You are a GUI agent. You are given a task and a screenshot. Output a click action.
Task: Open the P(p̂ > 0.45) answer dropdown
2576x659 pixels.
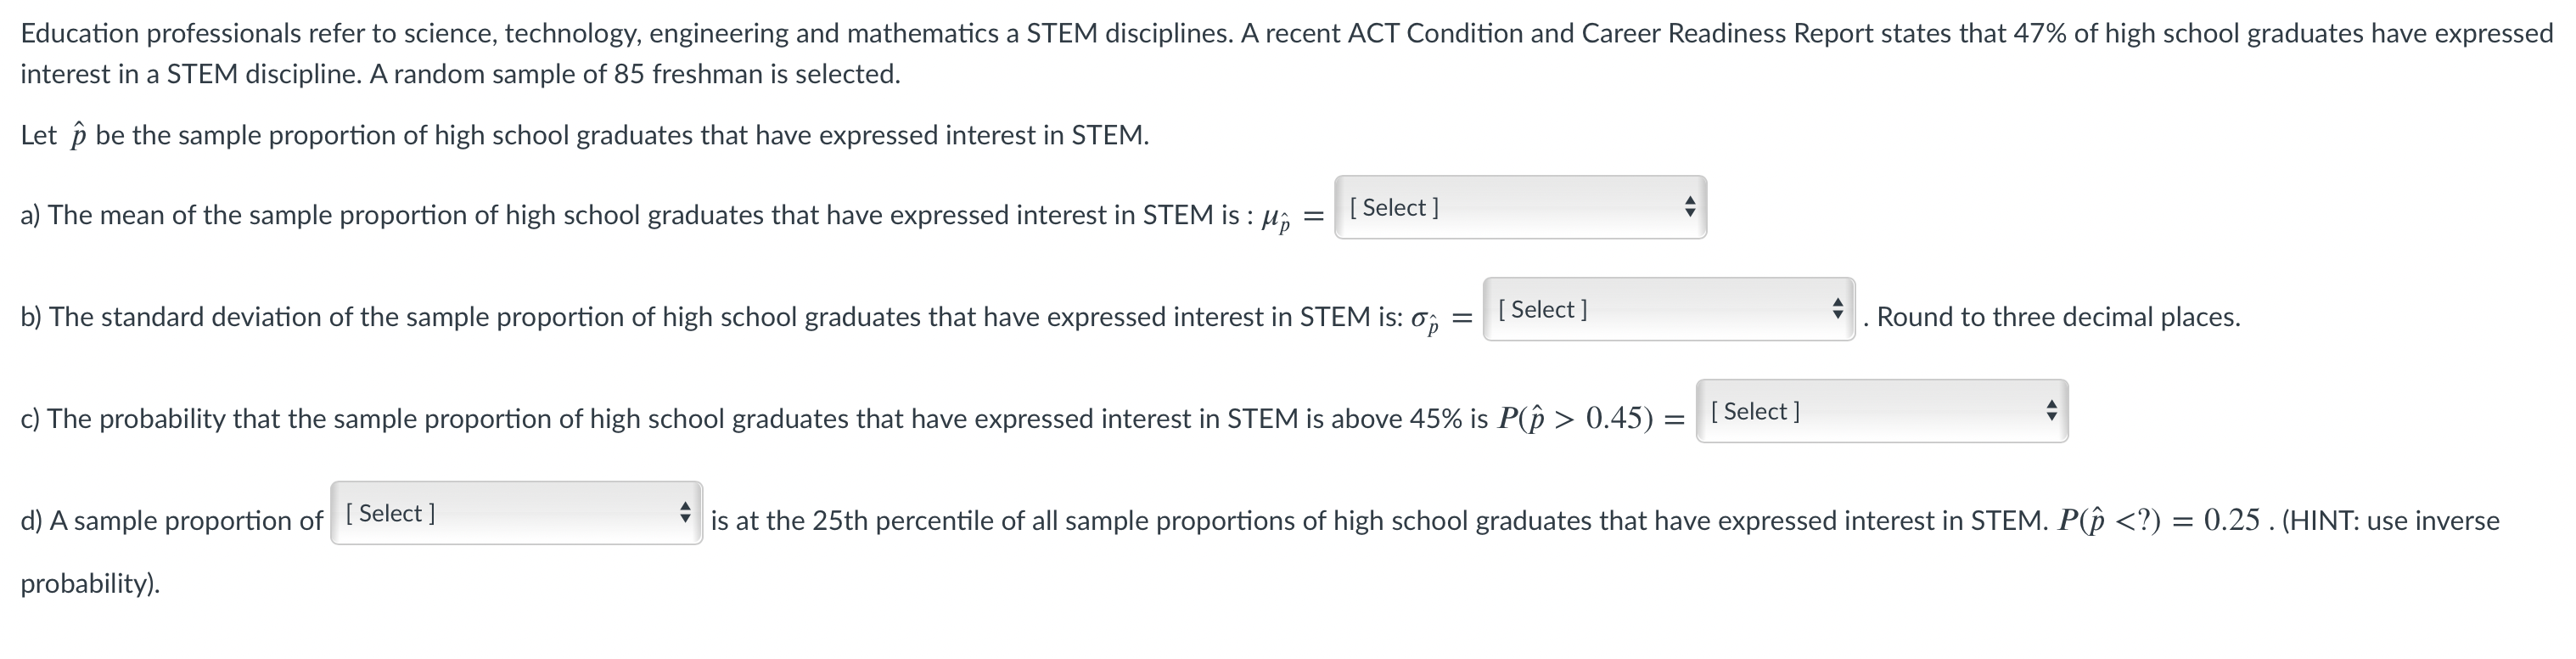tap(1880, 412)
